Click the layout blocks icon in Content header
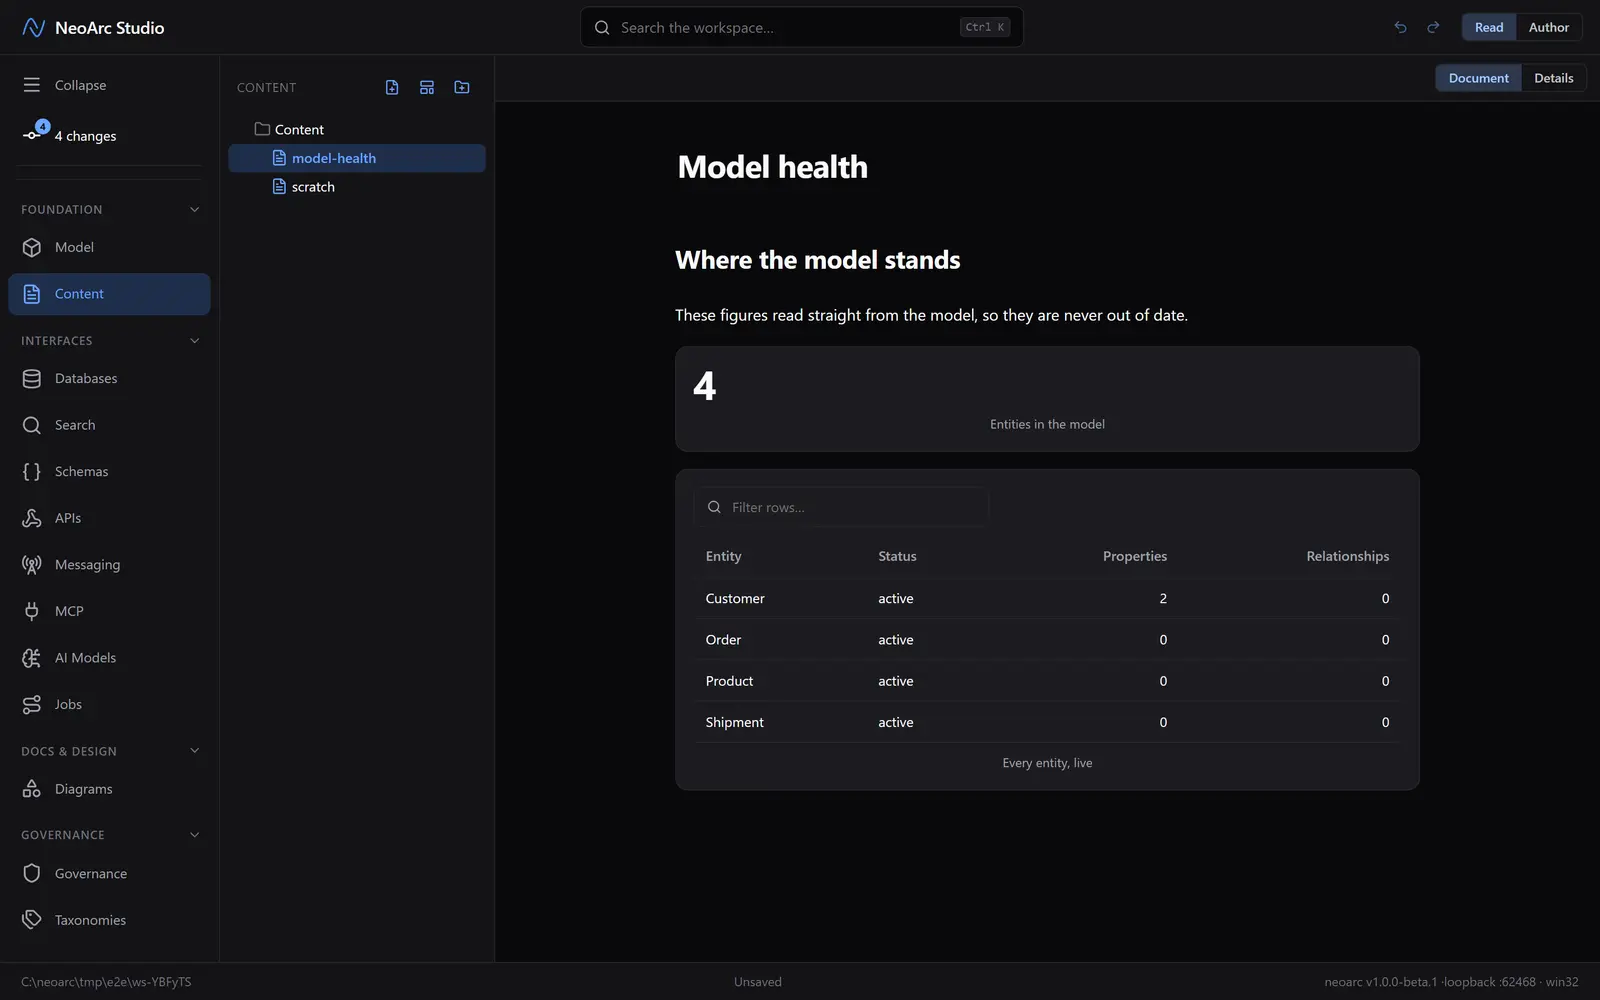1600x1000 pixels. [x=427, y=88]
